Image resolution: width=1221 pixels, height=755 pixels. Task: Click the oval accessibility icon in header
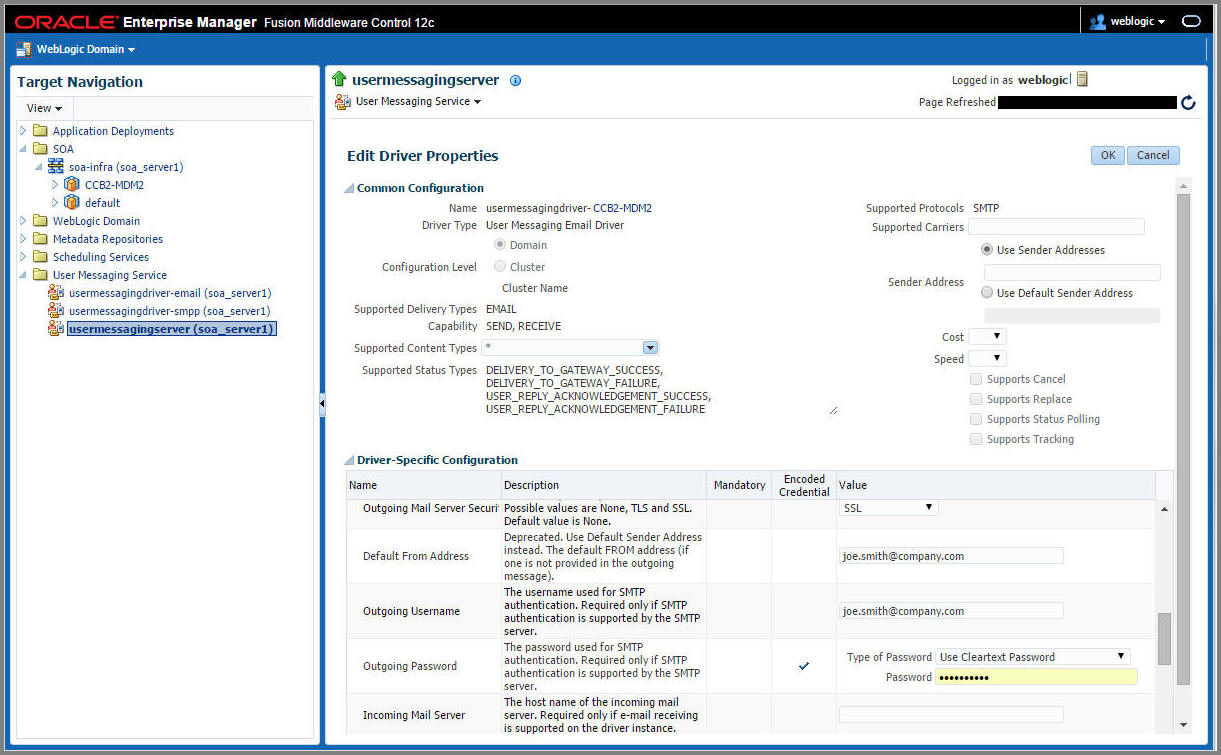(1190, 21)
